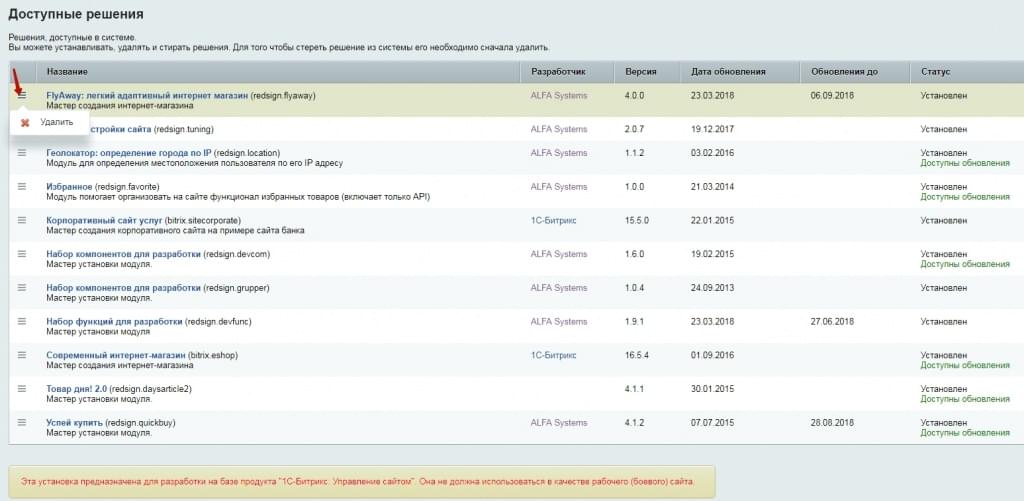Open Набор компонентов link for redsign.devcom
This screenshot has width=1024, height=501.
pyautogui.click(x=123, y=254)
